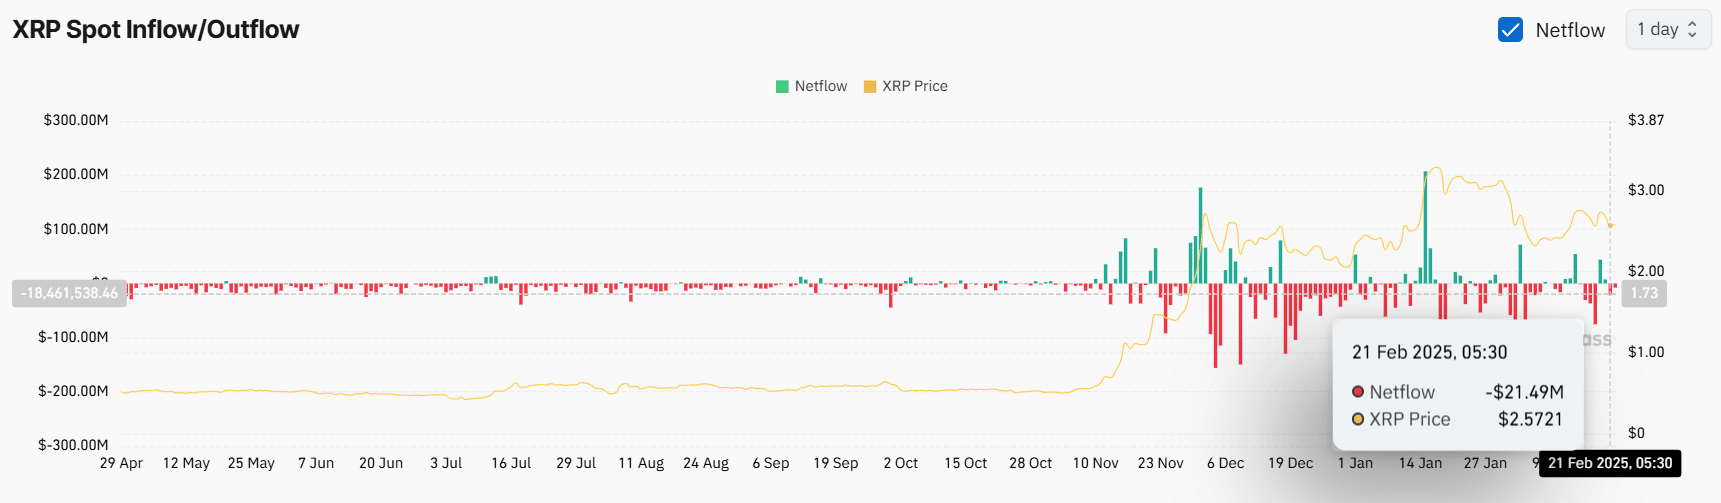Click the red Netflow dot in tooltip
This screenshot has width=1721, height=503.
[x=1358, y=392]
